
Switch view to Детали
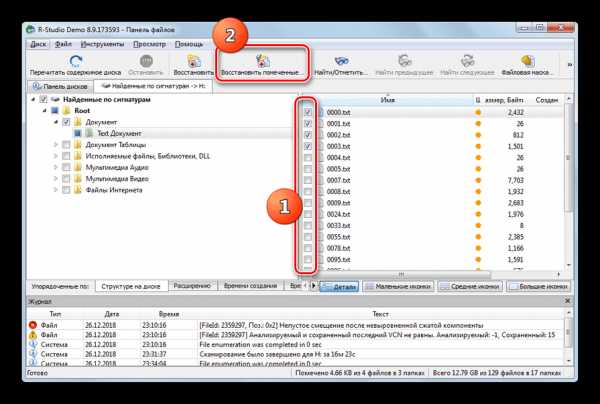[339, 286]
